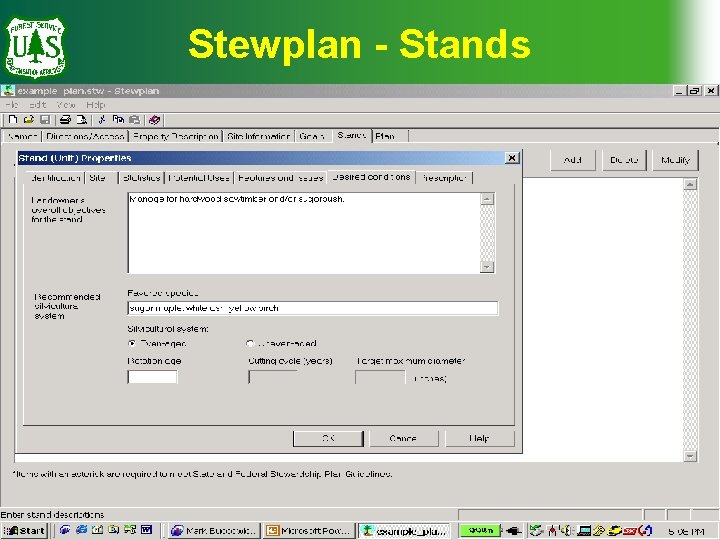The image size is (720, 540).
Task: Launch Internet Explorer from quick launch
Action: coord(81,530)
